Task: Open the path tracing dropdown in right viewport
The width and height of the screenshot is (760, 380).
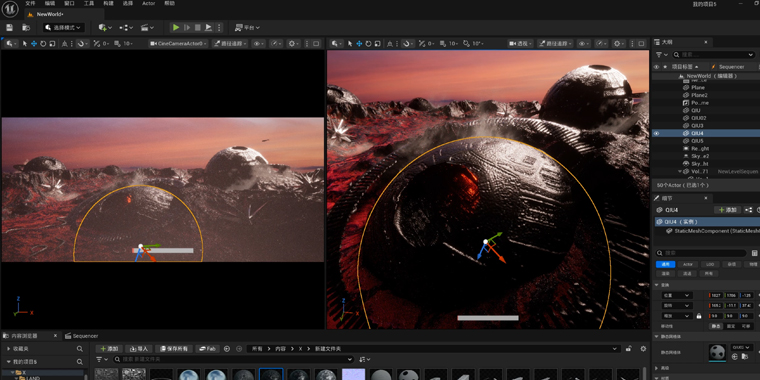Action: coord(555,44)
